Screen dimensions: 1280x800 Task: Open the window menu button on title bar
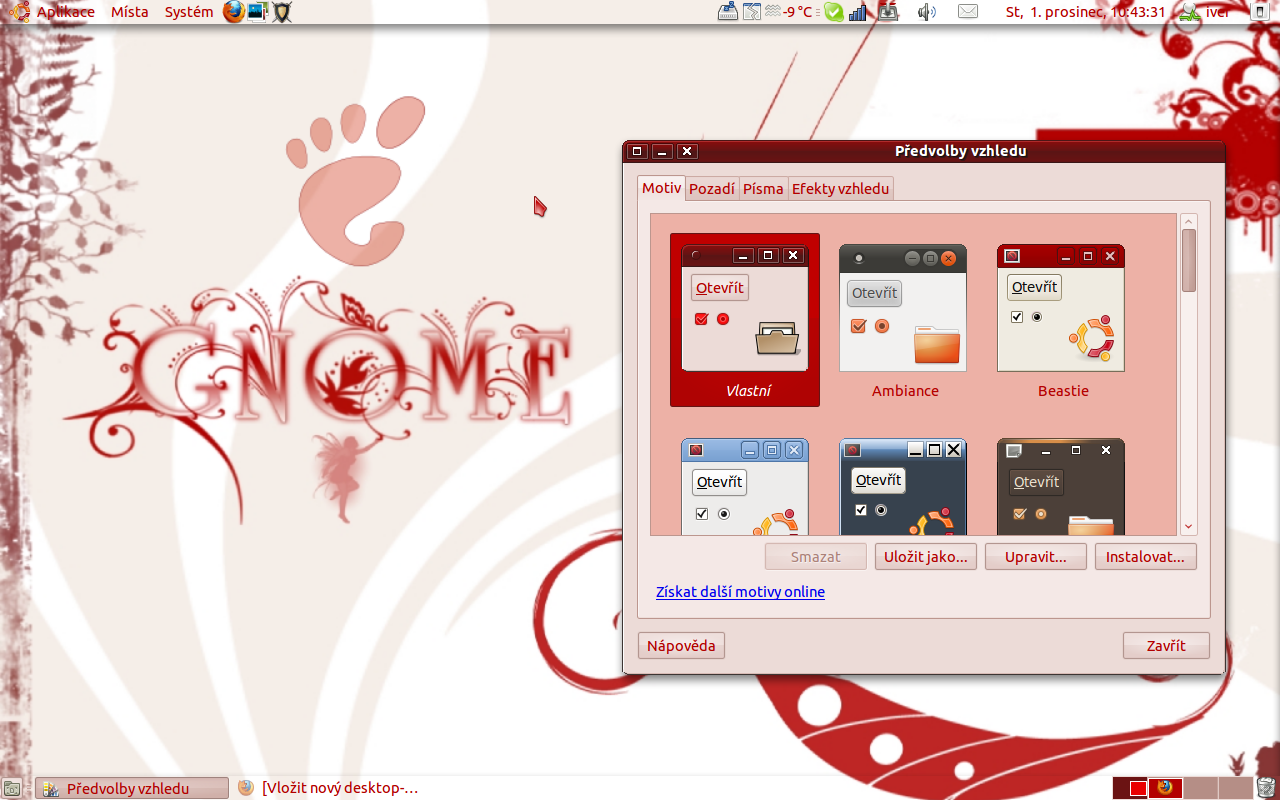pos(637,151)
